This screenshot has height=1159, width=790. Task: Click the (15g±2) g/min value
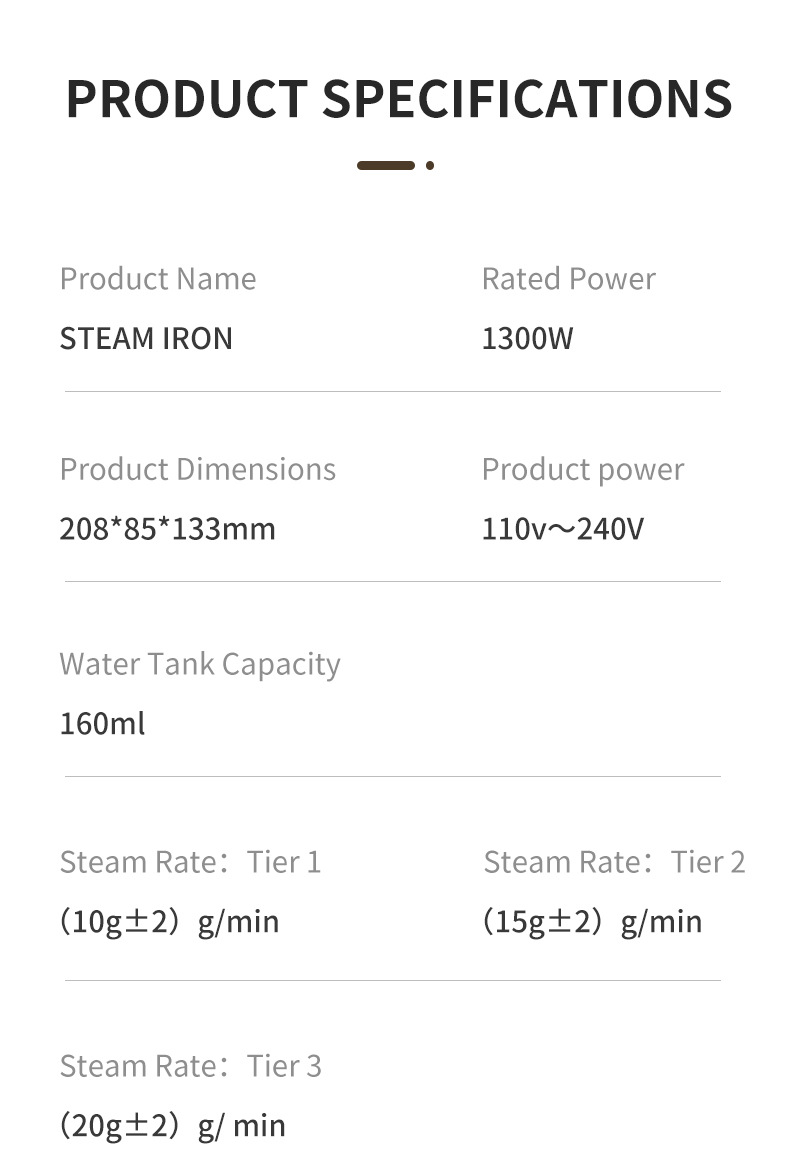tap(592, 921)
